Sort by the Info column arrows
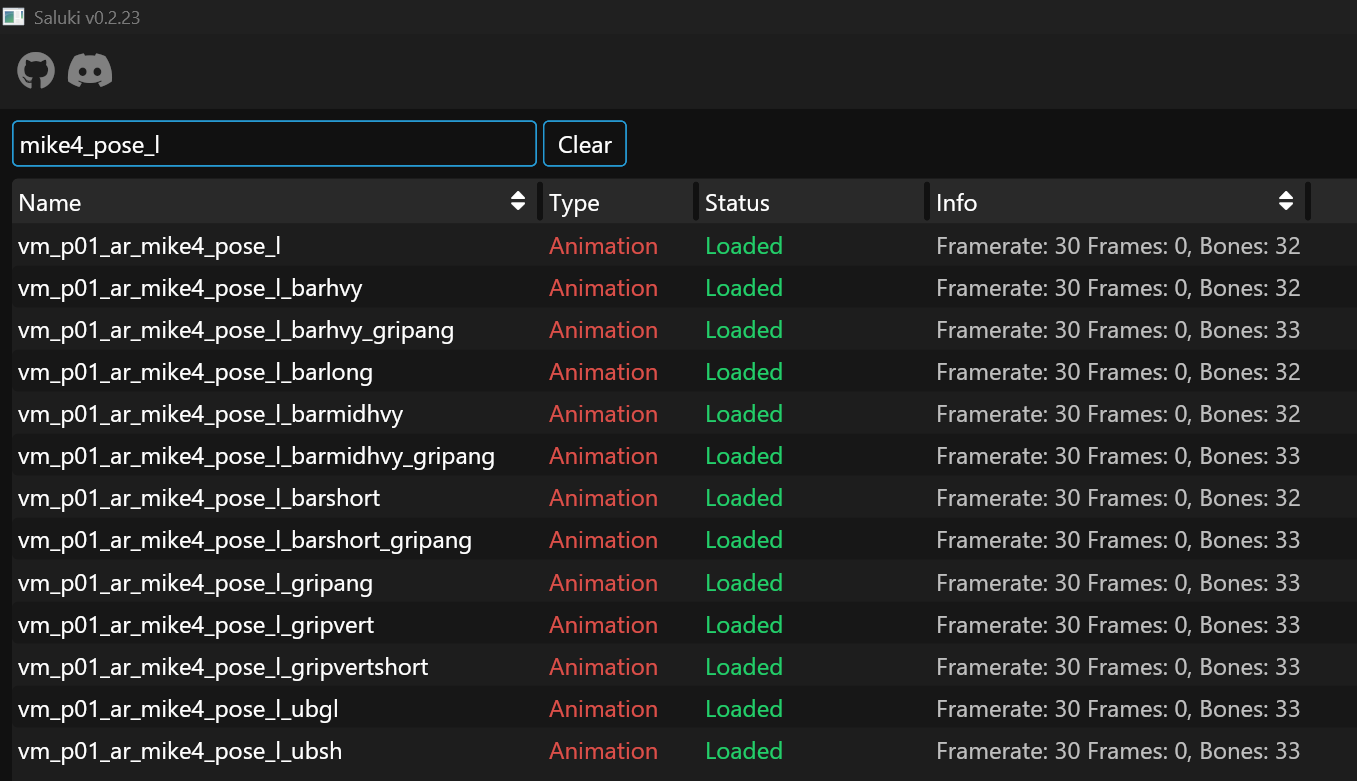 [1286, 201]
